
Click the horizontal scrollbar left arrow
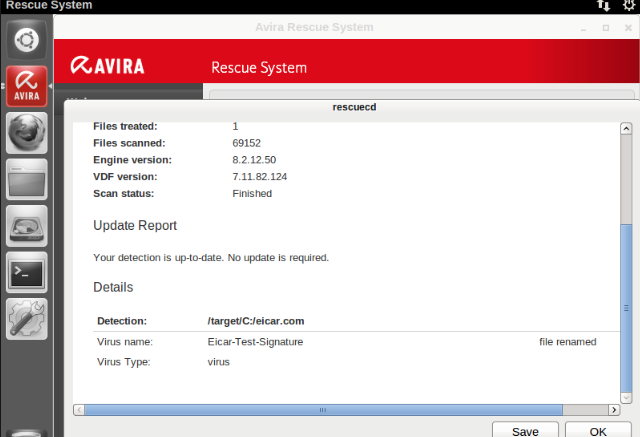coord(81,409)
